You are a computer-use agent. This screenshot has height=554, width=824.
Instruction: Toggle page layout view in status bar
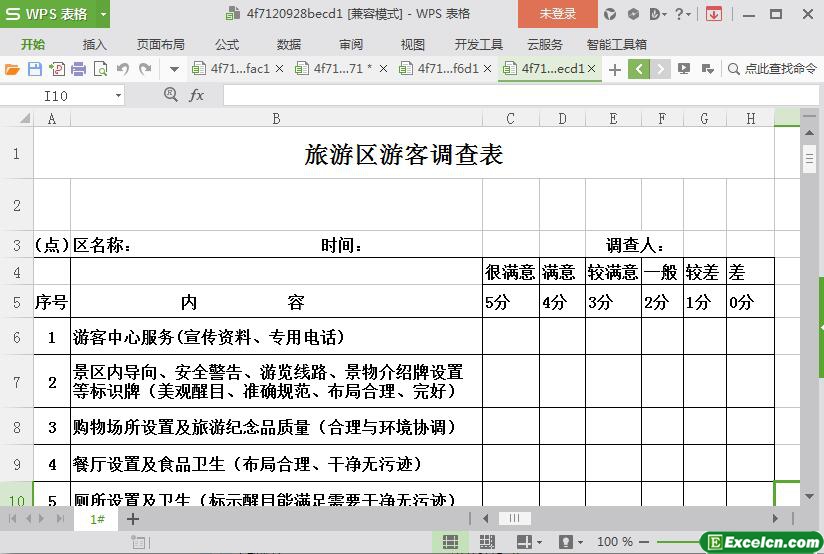coord(488,542)
